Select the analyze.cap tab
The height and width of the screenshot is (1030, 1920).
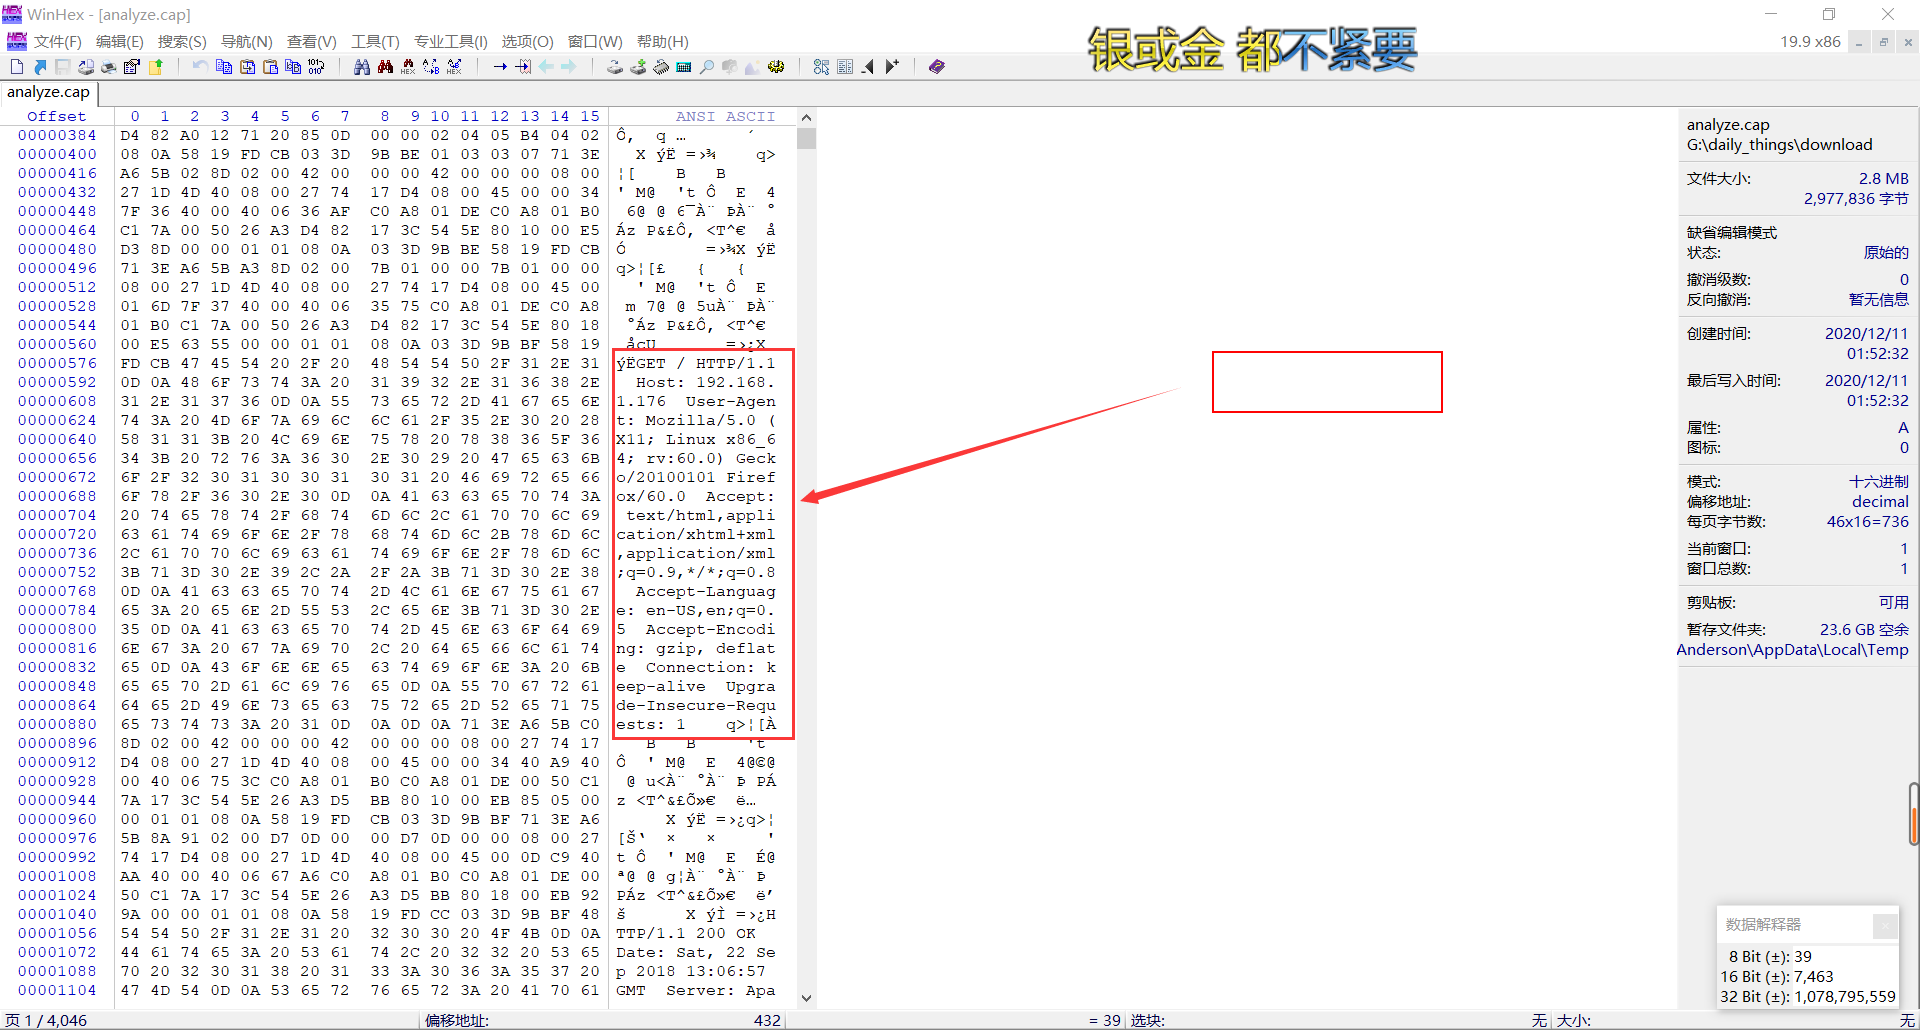pyautogui.click(x=48, y=92)
